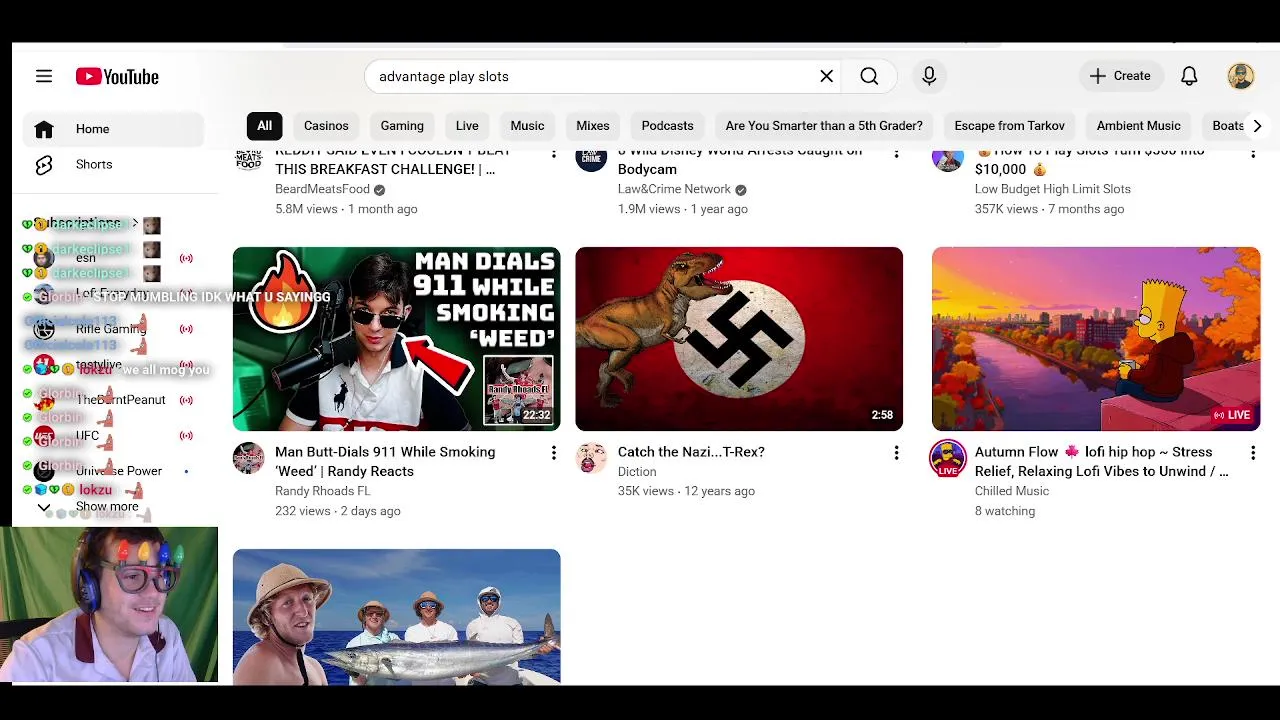Open the Autumn Flow lofi hip hop title
The image size is (1280, 720).
point(1102,461)
